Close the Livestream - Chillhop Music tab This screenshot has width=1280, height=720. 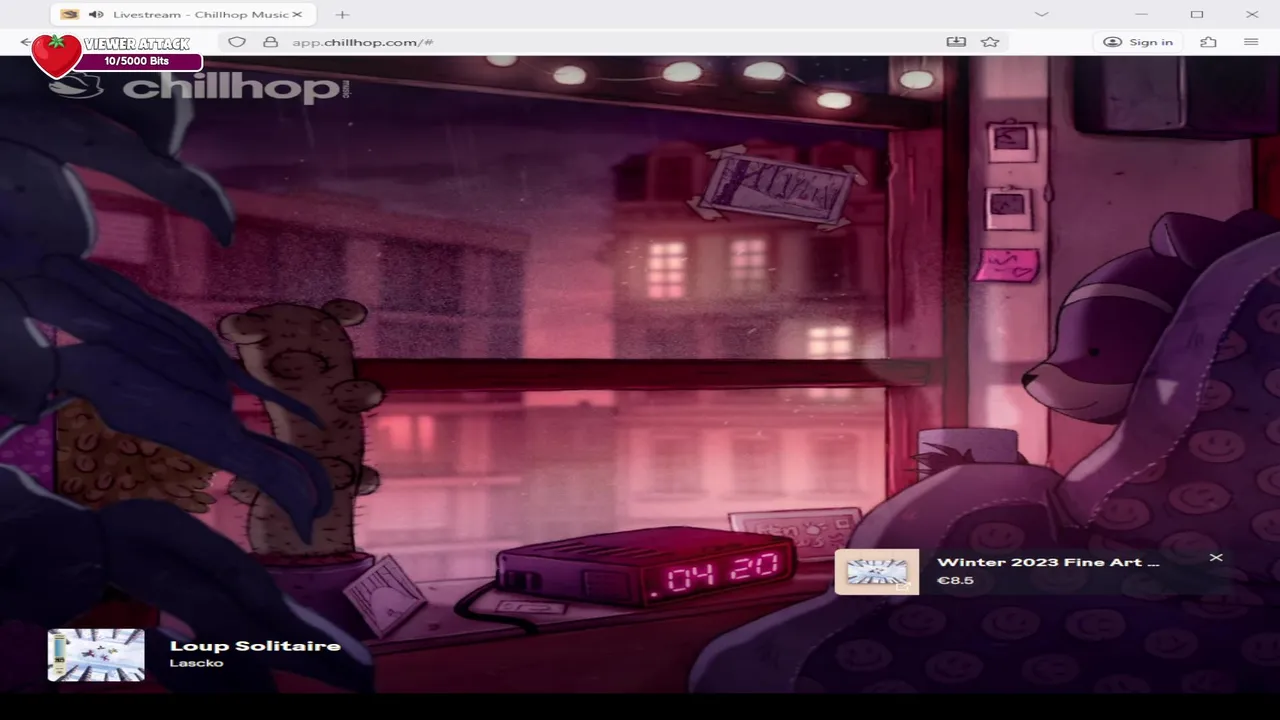[297, 14]
